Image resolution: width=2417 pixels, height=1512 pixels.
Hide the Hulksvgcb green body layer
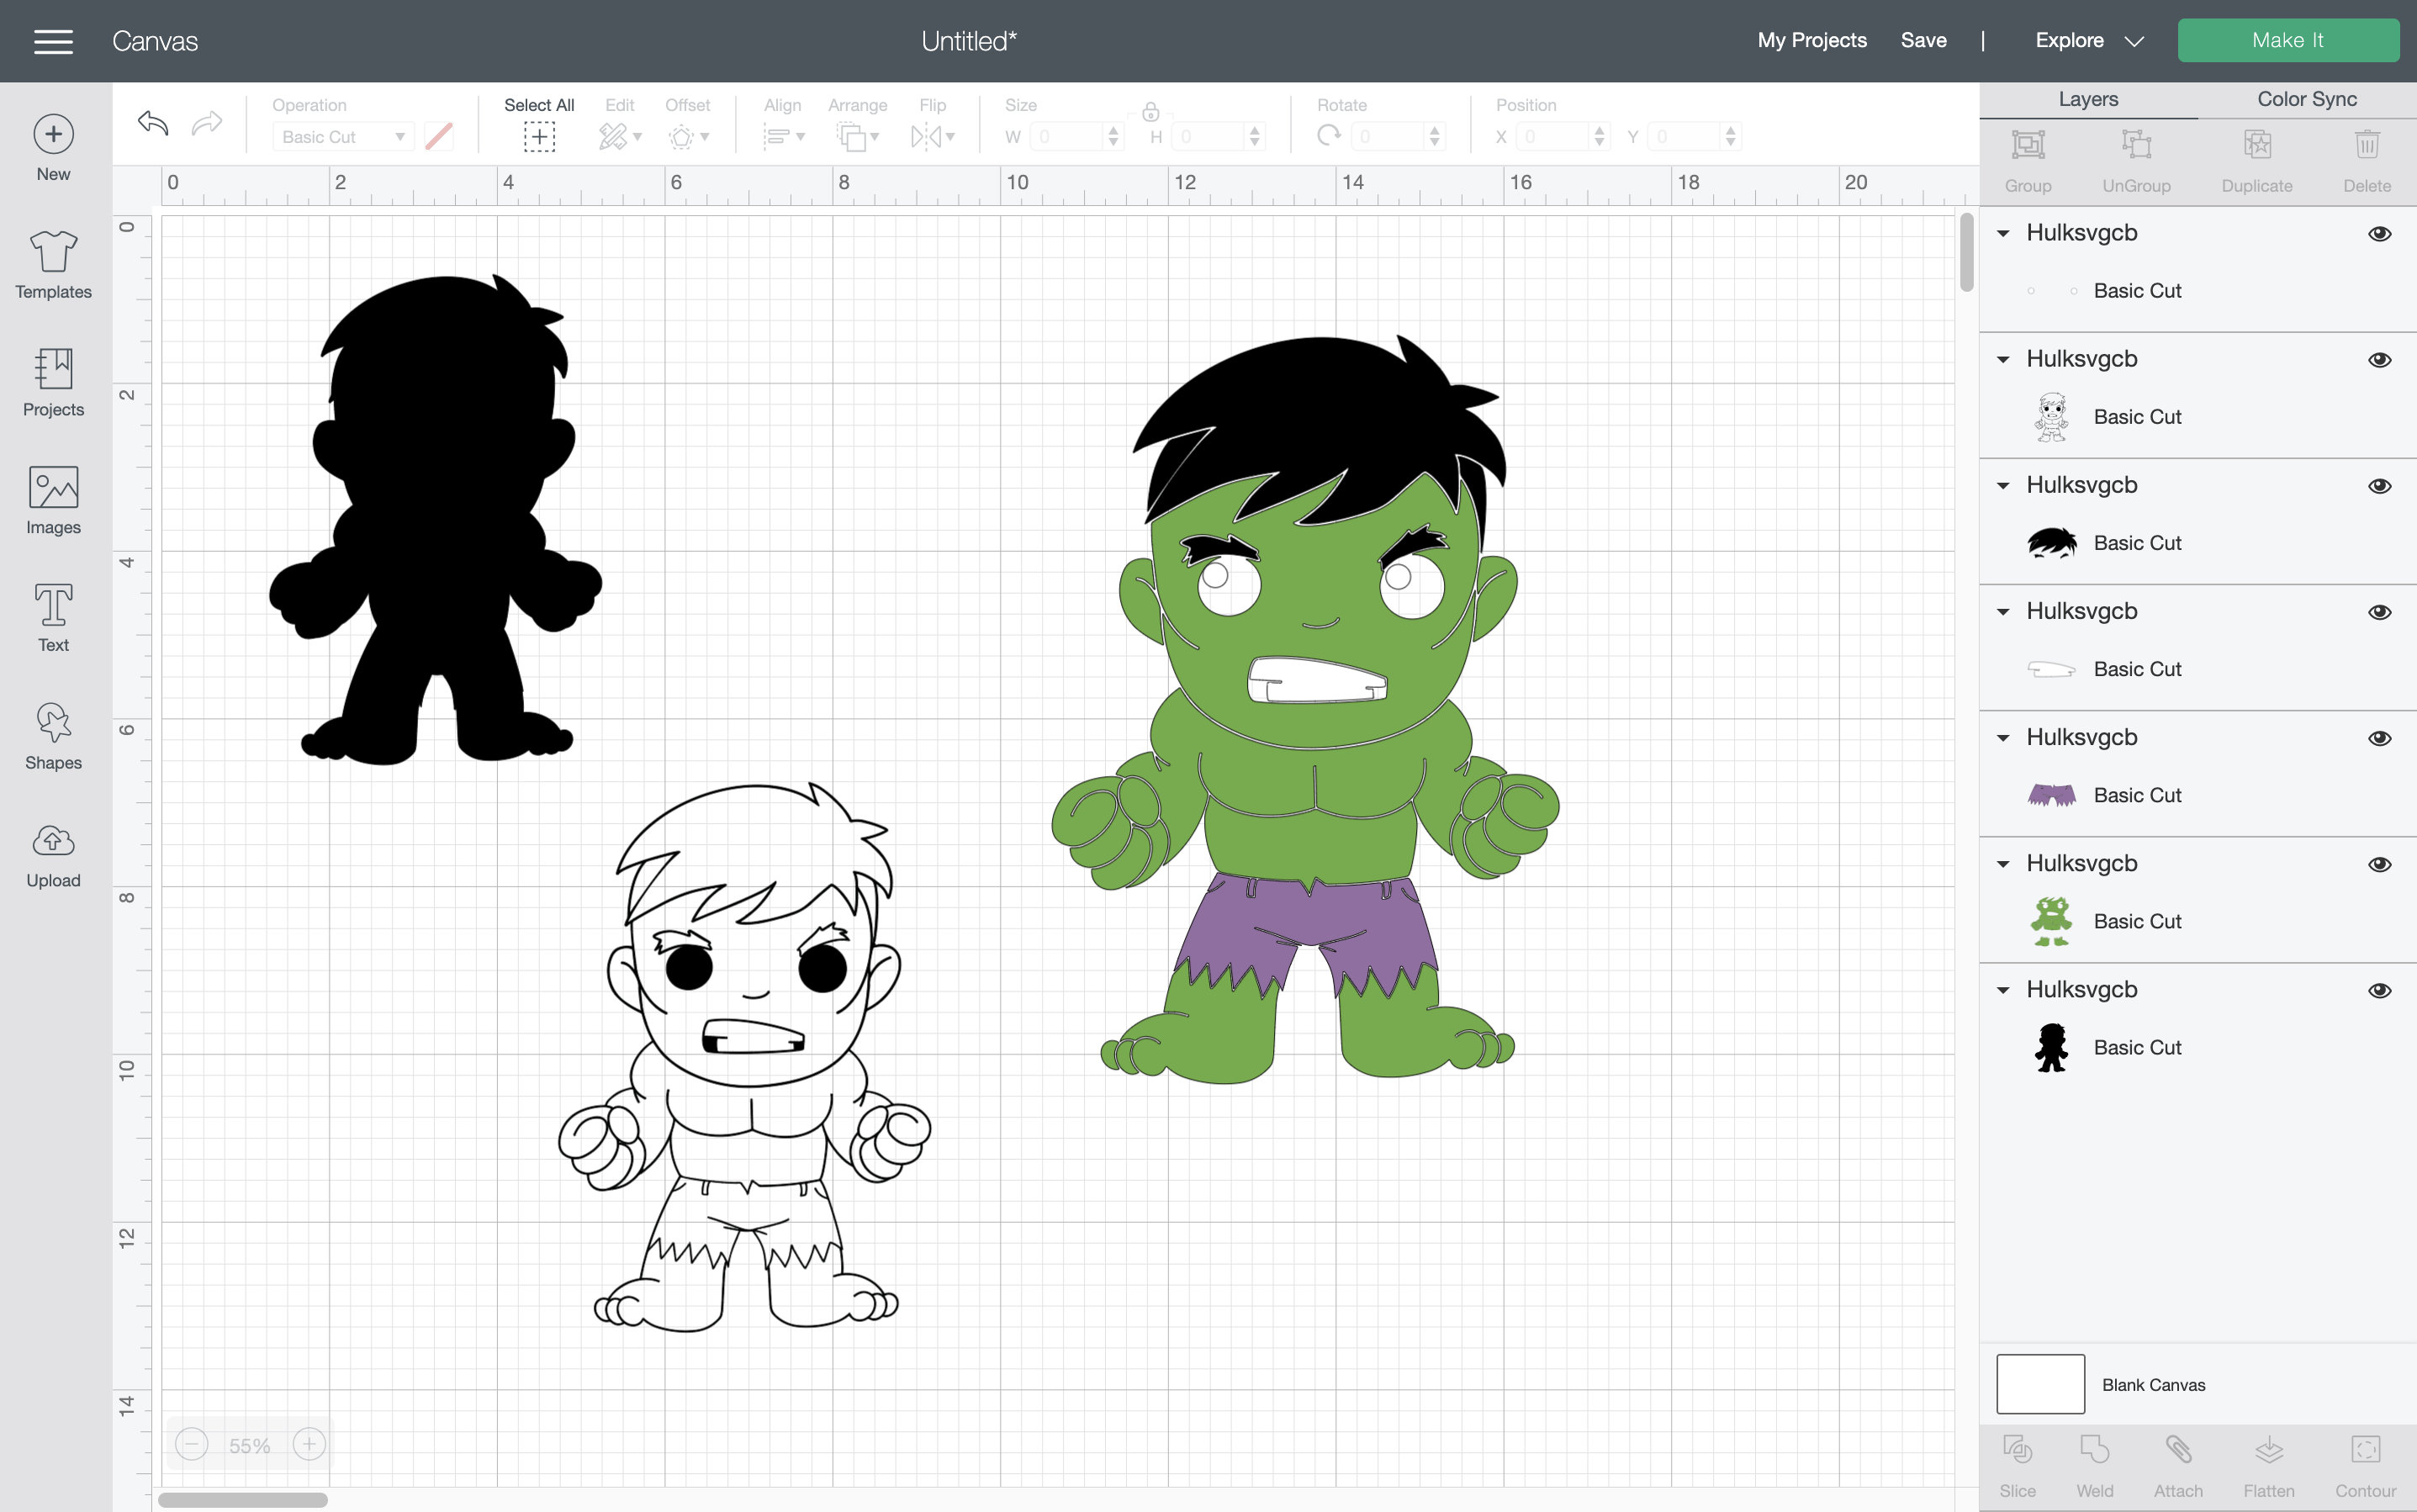coord(2379,864)
